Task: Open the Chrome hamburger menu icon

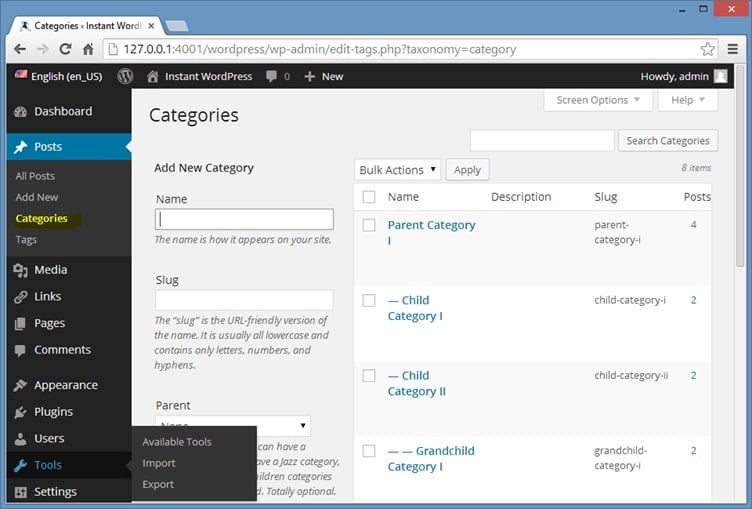Action: 732,49
